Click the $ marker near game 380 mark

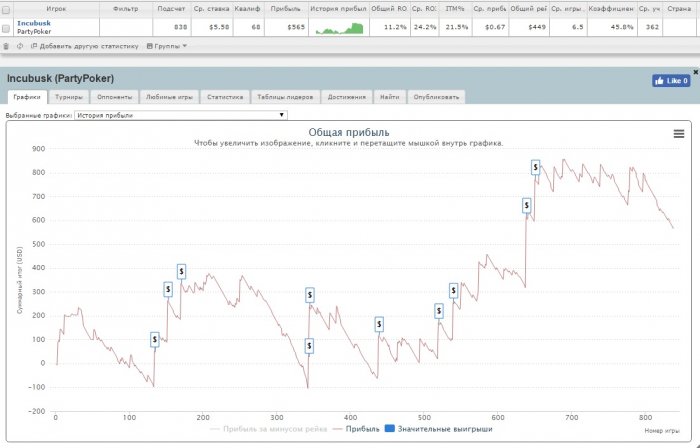[x=379, y=324]
